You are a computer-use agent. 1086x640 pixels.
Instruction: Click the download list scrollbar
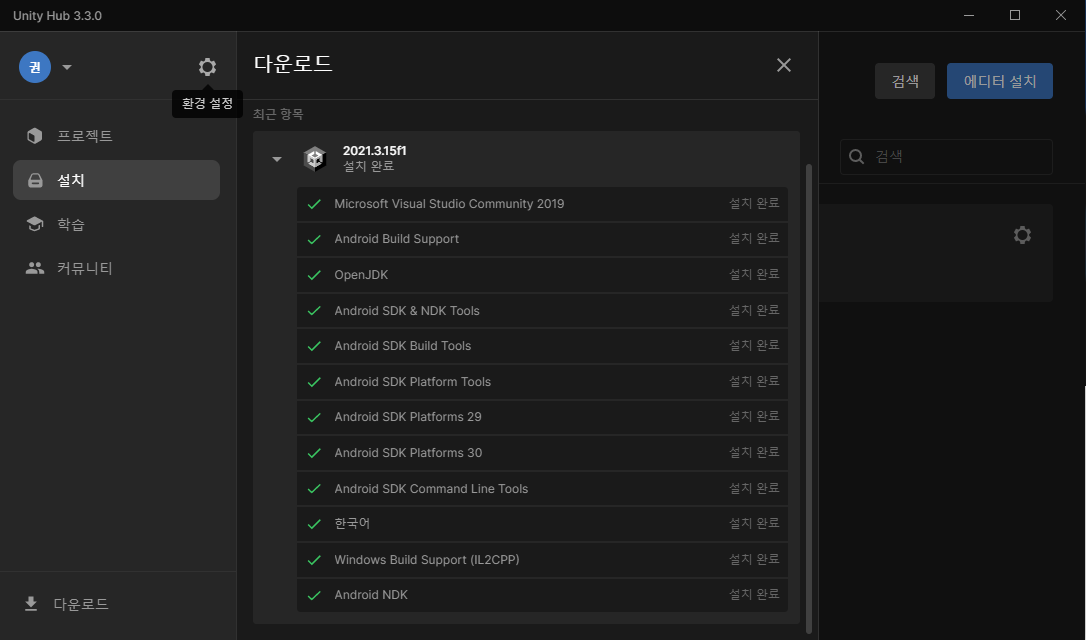(x=809, y=398)
